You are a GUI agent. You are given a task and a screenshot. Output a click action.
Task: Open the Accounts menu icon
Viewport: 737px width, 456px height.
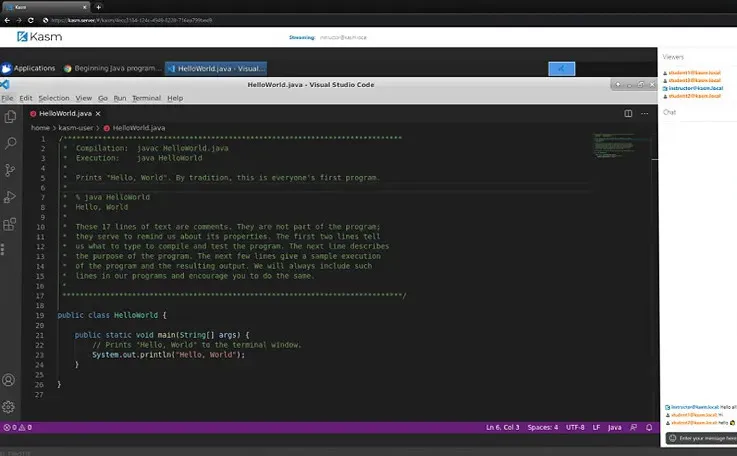point(9,381)
